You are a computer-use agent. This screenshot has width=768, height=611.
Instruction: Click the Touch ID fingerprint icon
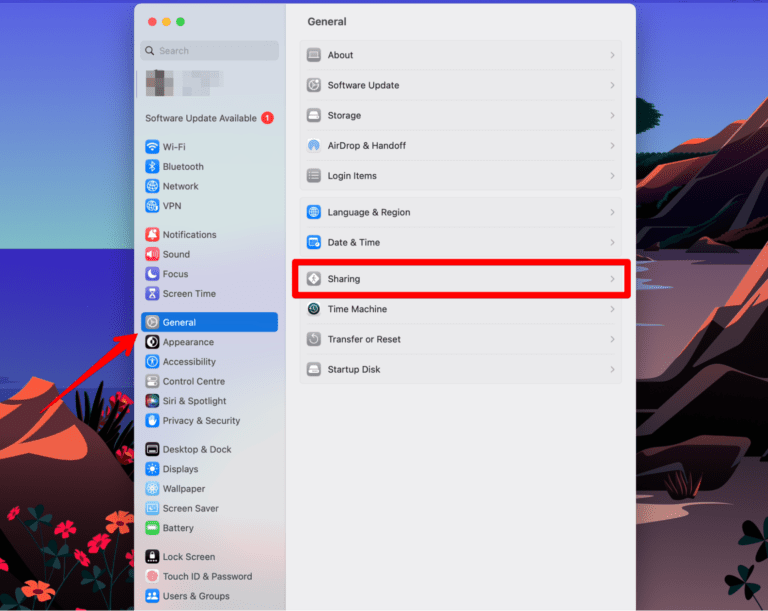(x=152, y=576)
